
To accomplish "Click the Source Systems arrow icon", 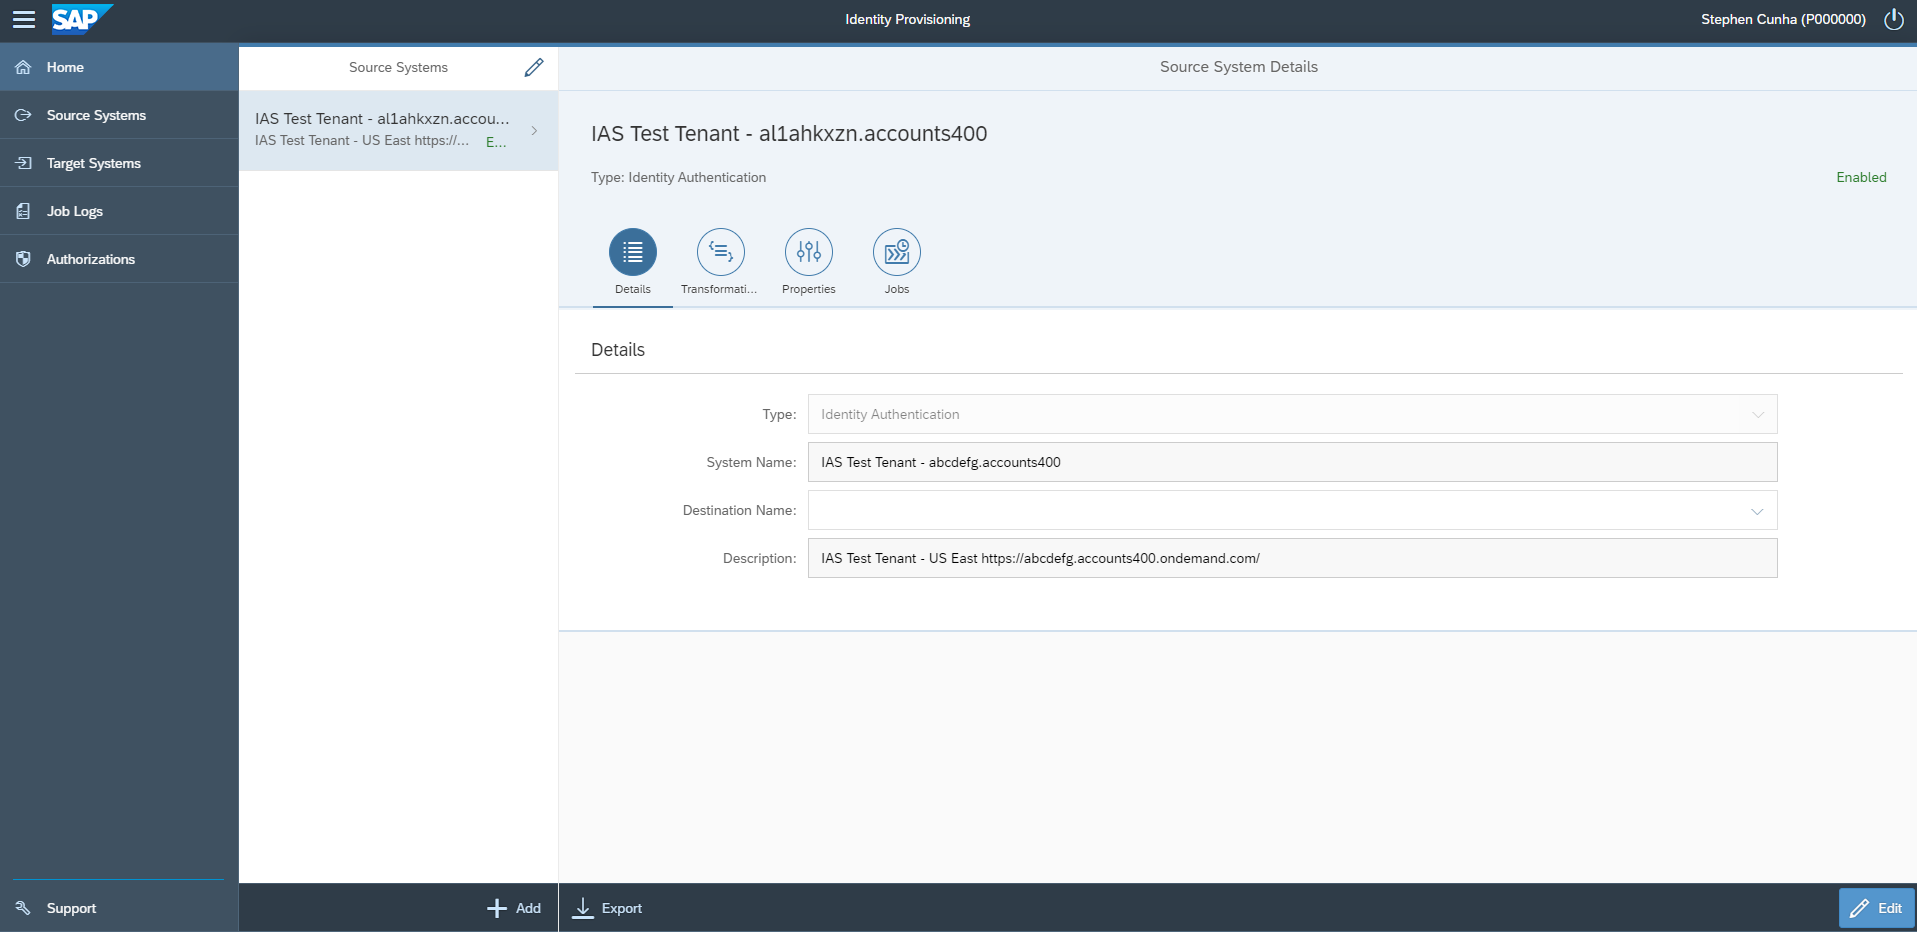I will coord(23,115).
